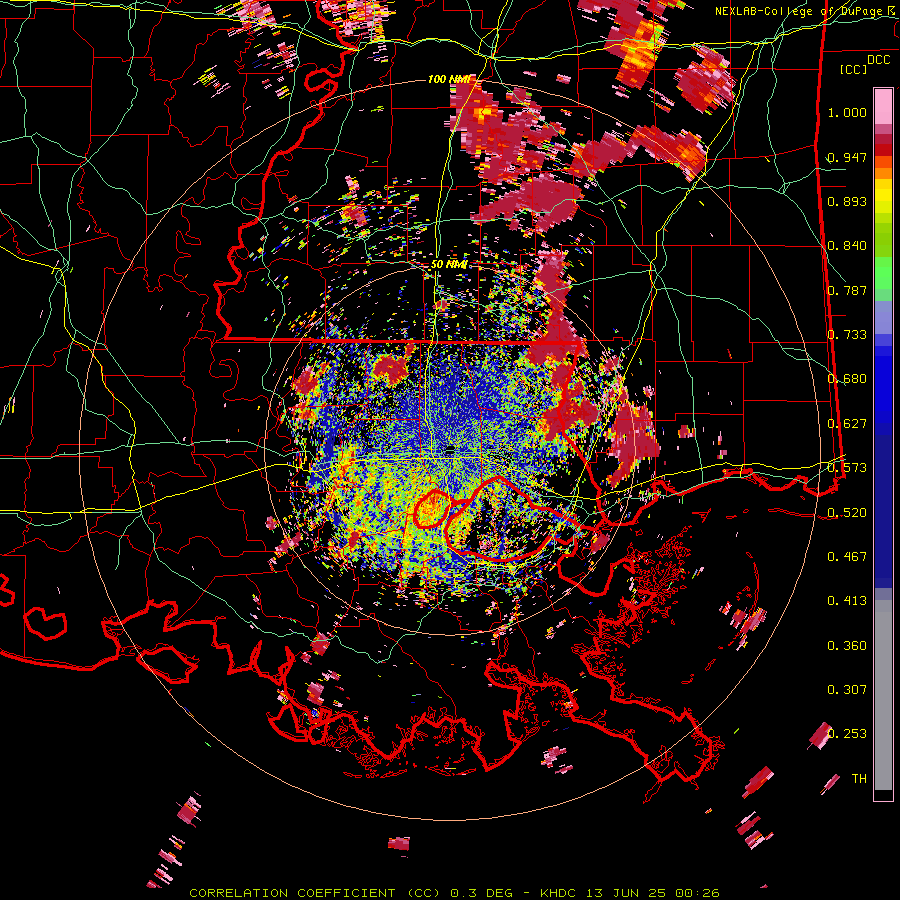
Task: Click the 00:26 timestamp
Action: coord(697,893)
